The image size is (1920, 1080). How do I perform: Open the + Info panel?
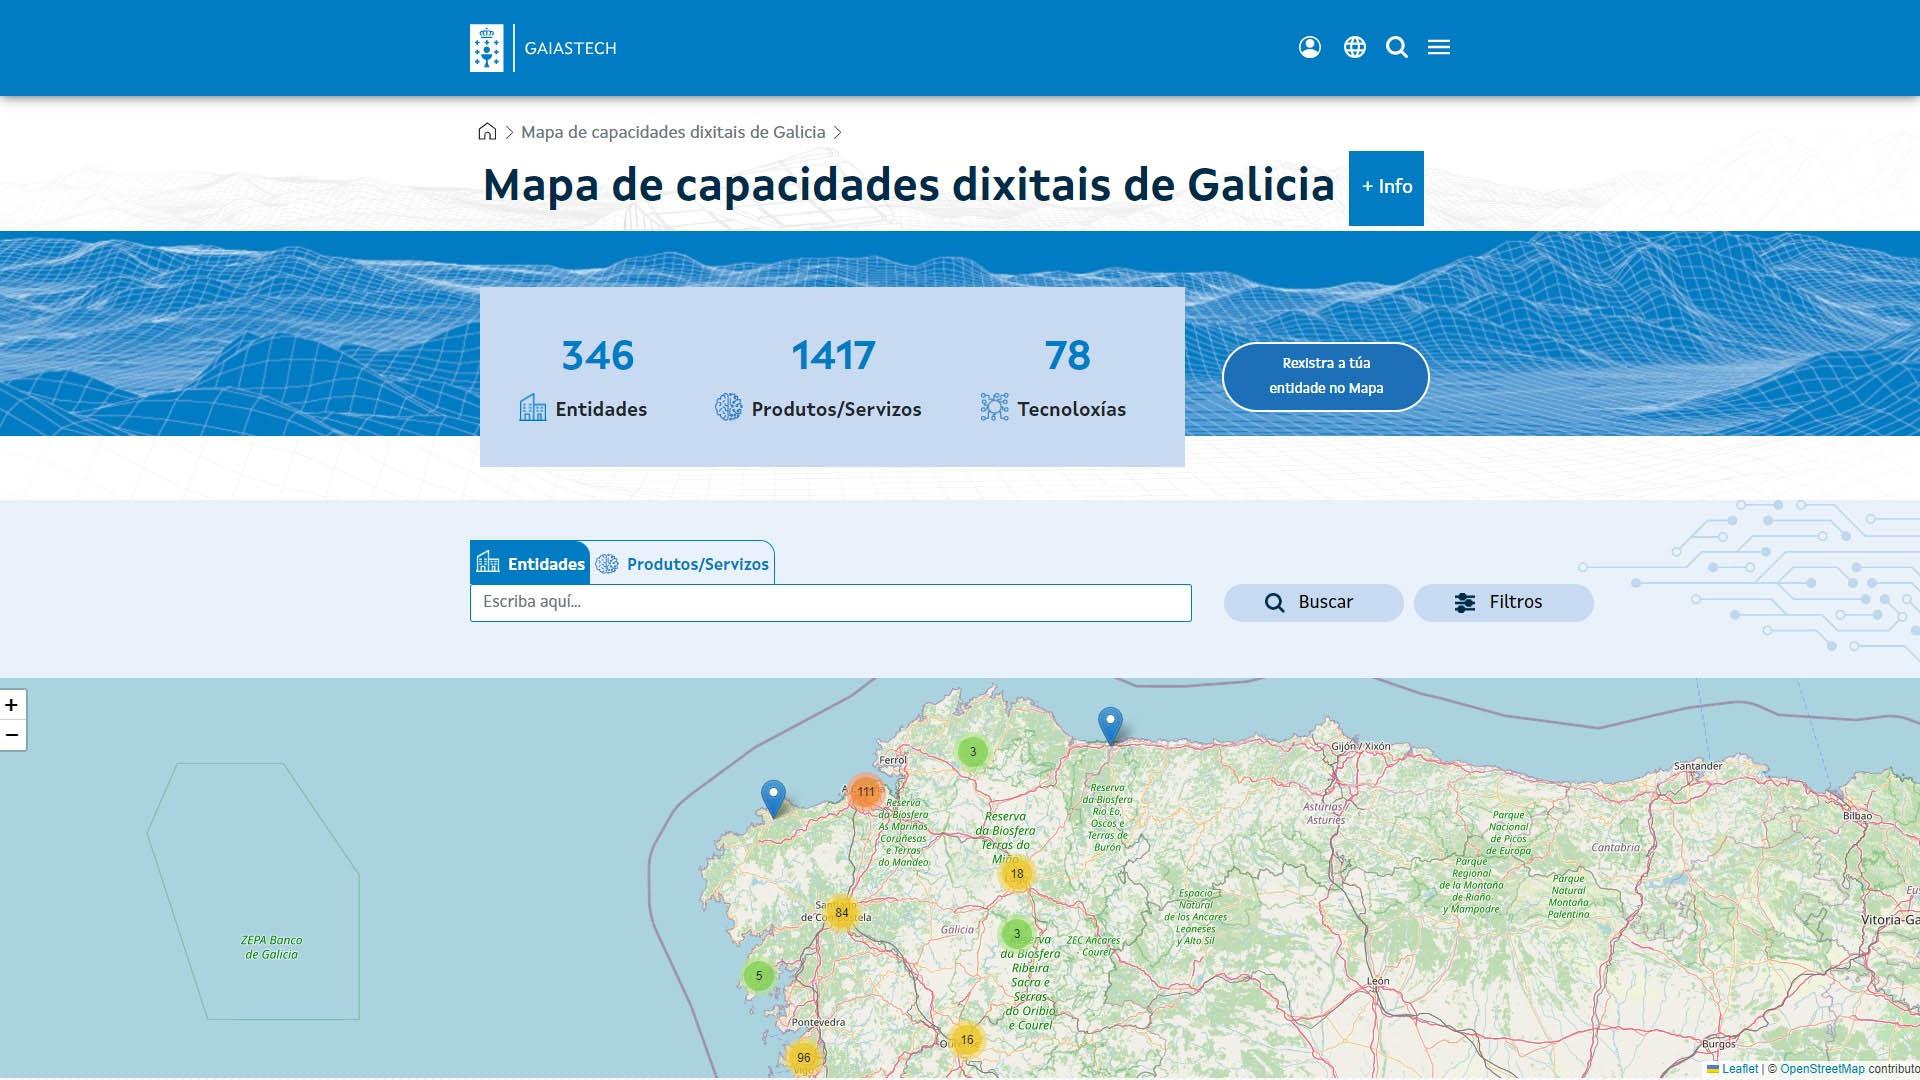click(x=1385, y=188)
